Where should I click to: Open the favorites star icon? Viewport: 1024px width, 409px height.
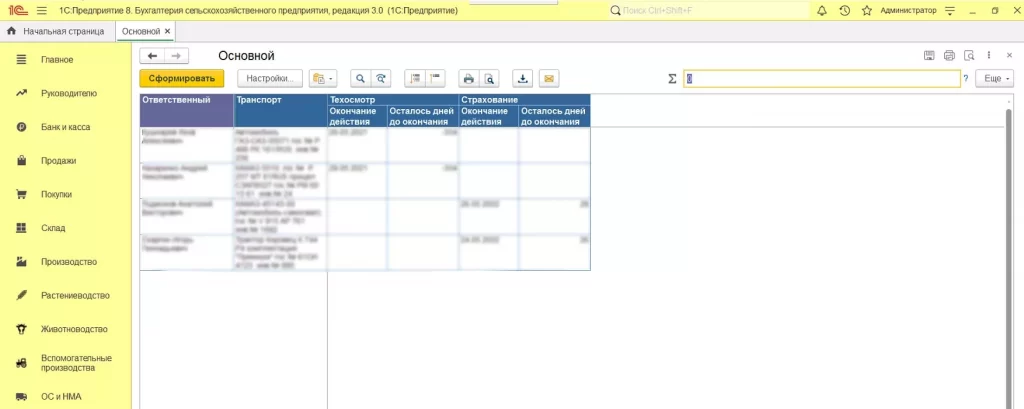point(867,11)
